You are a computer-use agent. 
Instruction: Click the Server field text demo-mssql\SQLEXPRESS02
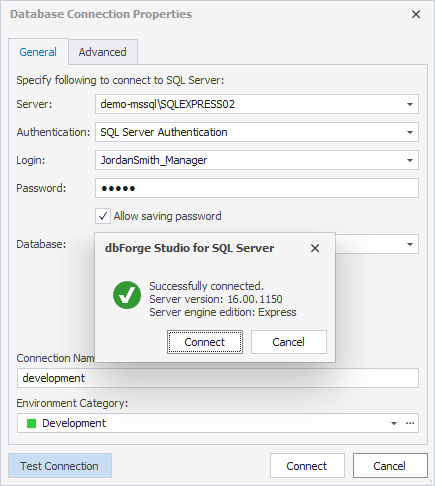point(168,104)
